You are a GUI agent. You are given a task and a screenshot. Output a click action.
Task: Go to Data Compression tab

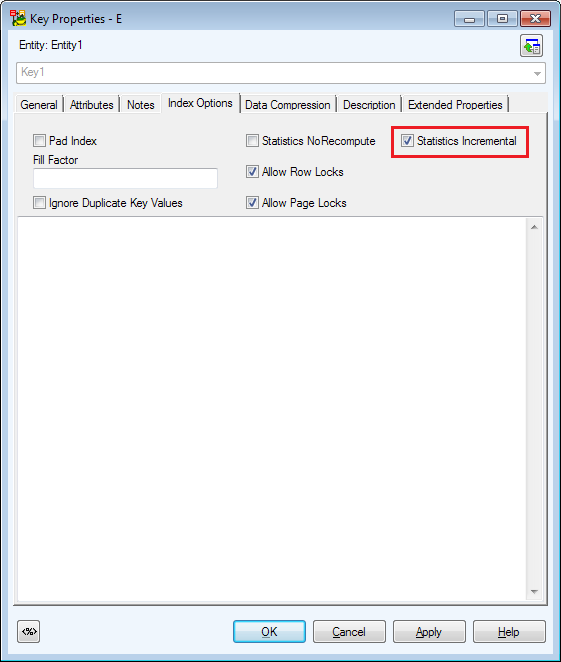pos(287,105)
